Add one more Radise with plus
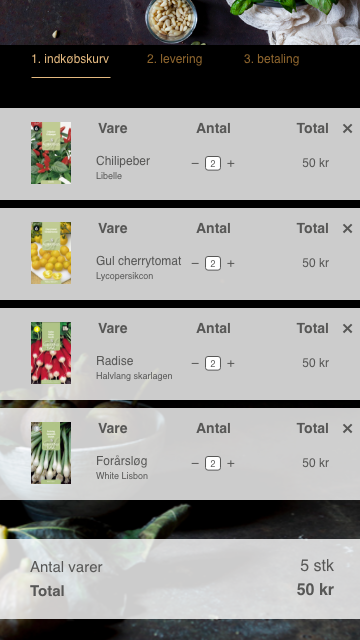The width and height of the screenshot is (360, 640). coord(231,364)
